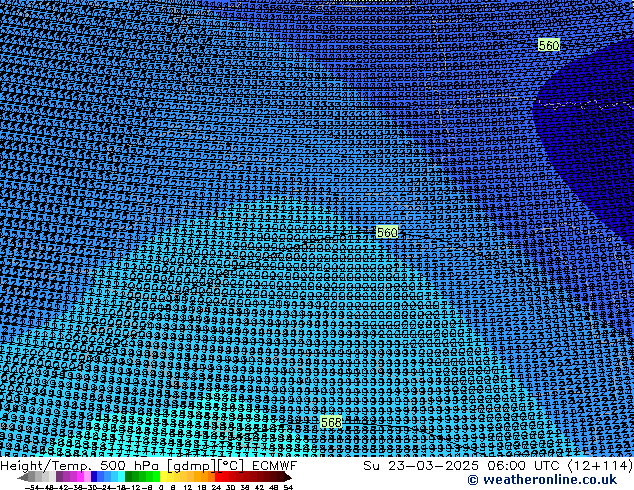Pick the dark green legend swatch

click(129, 476)
